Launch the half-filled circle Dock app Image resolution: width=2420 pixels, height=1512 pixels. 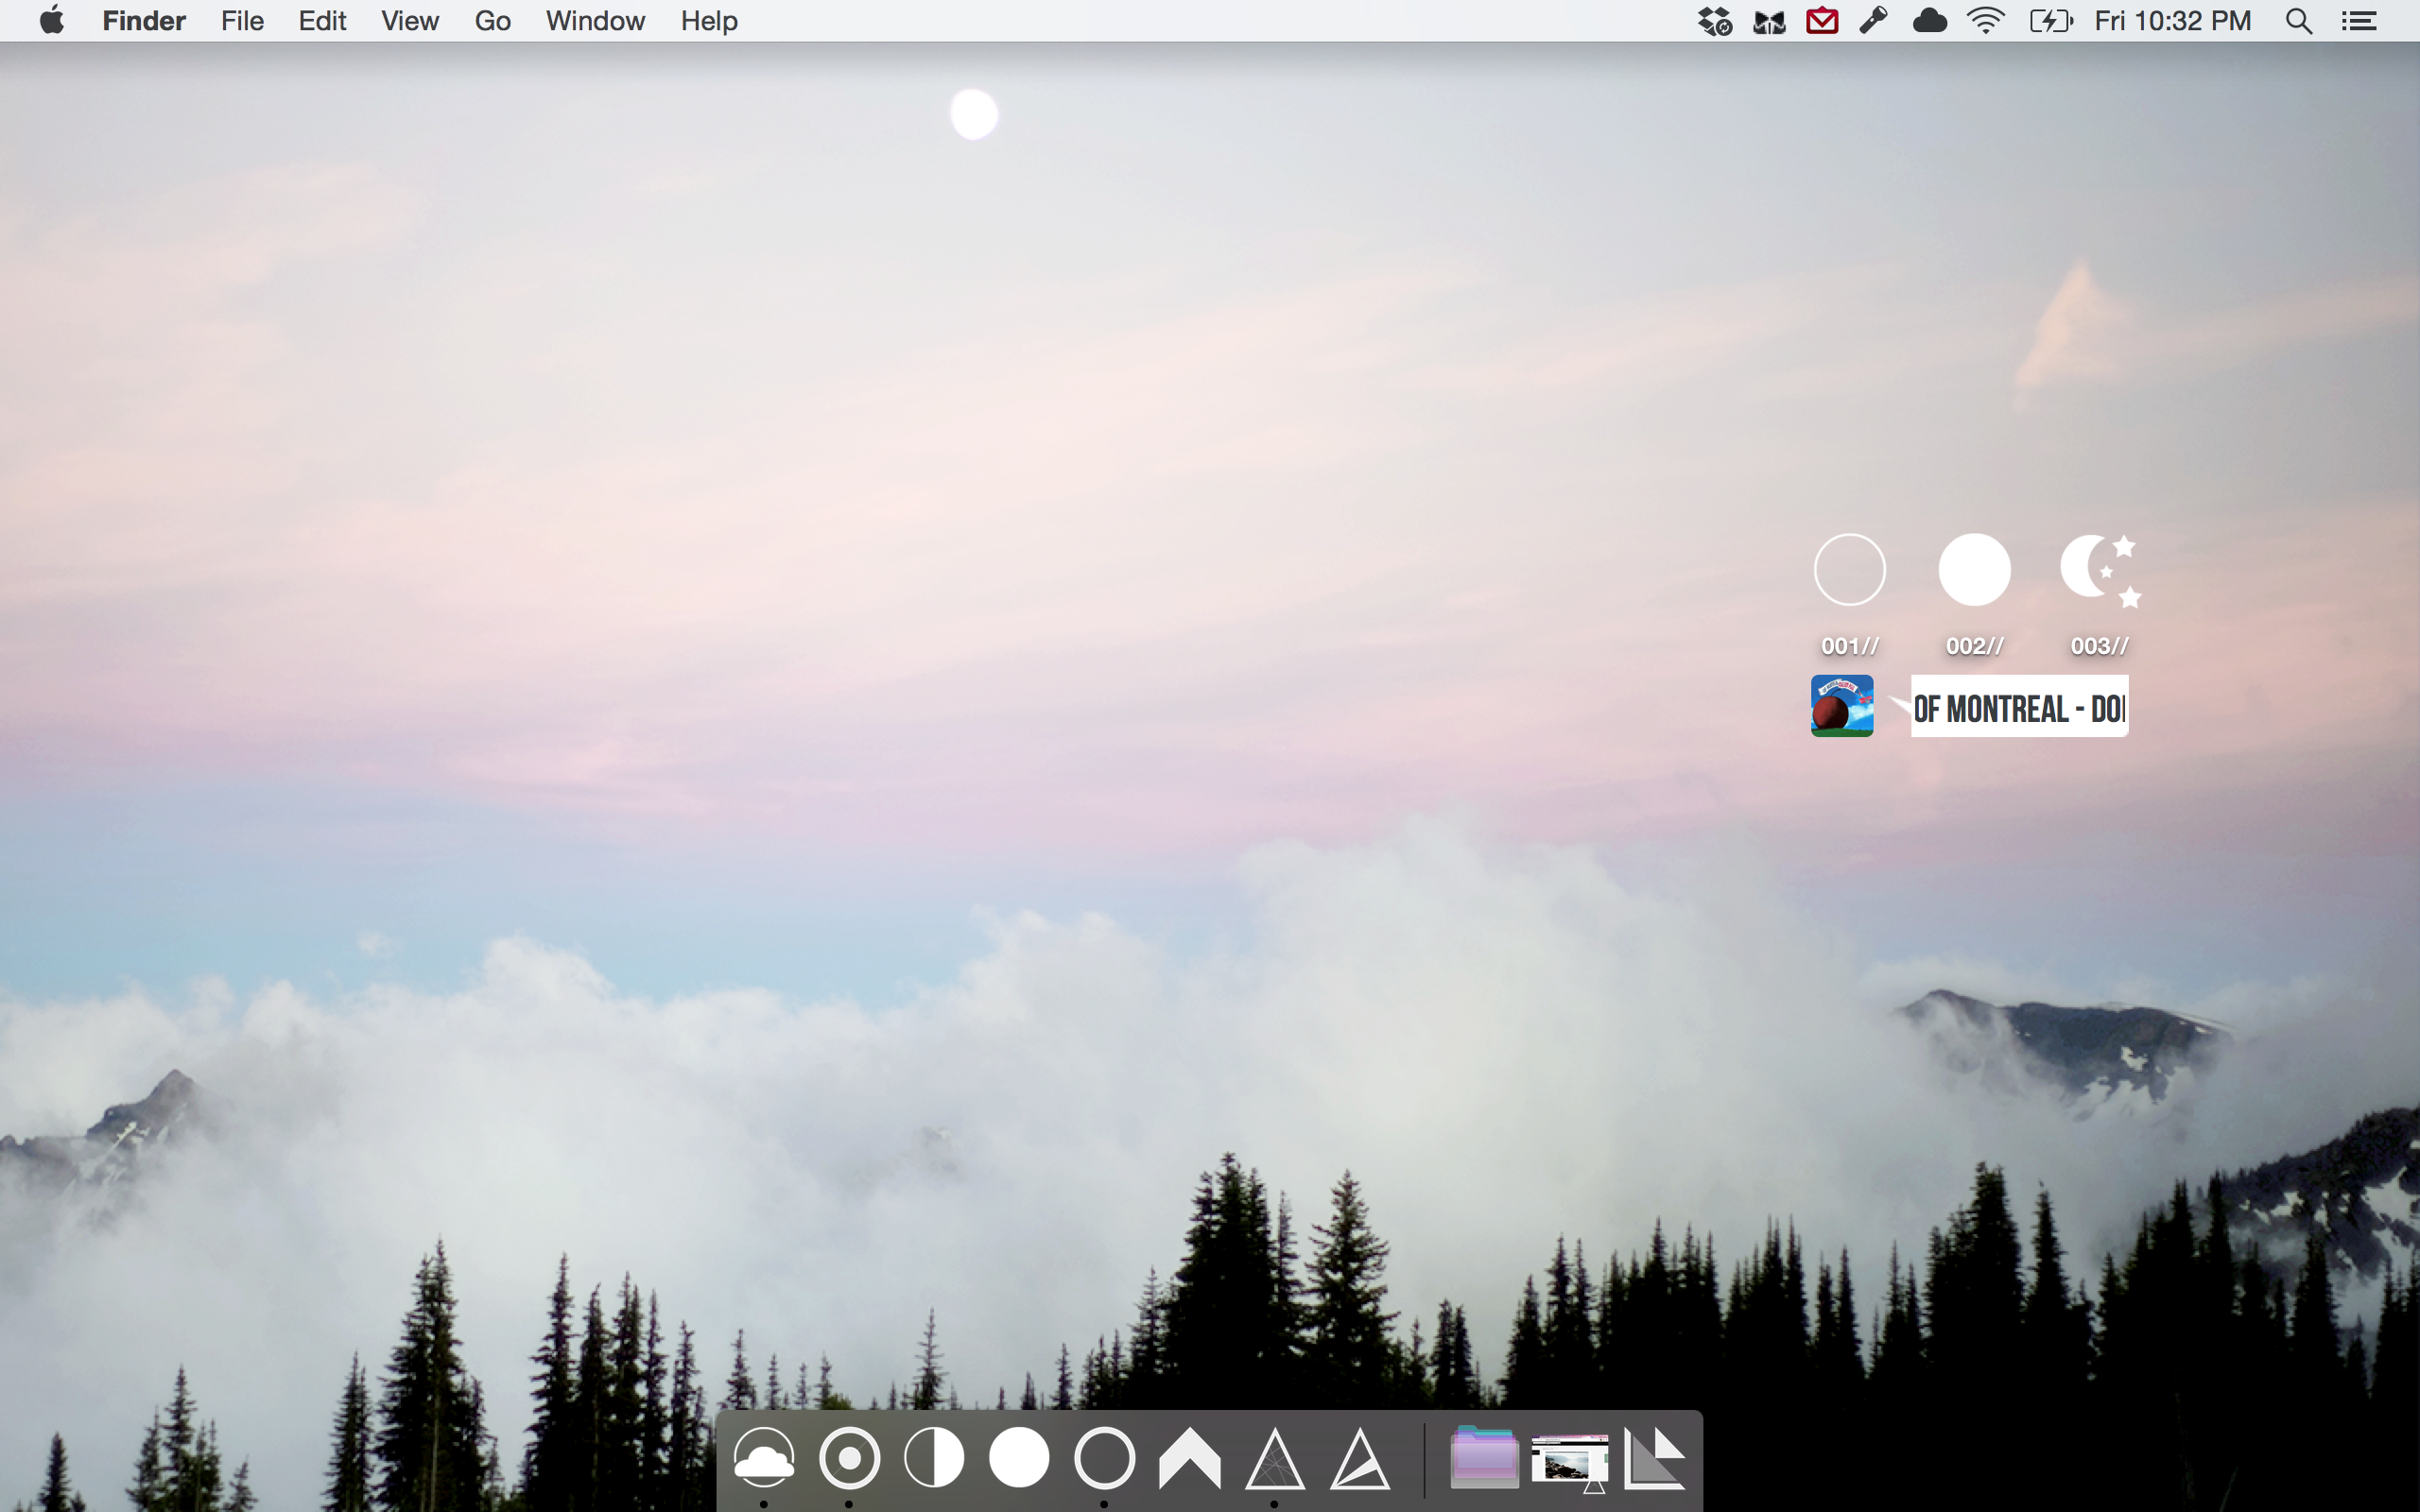pos(934,1458)
